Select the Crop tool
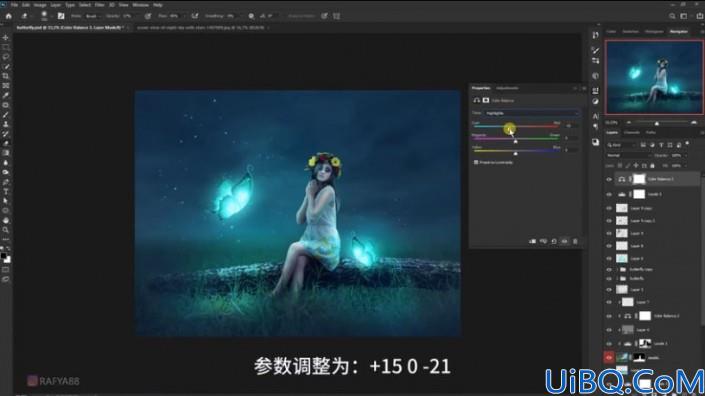Viewport: 705px width, 396px height. [x=5, y=76]
